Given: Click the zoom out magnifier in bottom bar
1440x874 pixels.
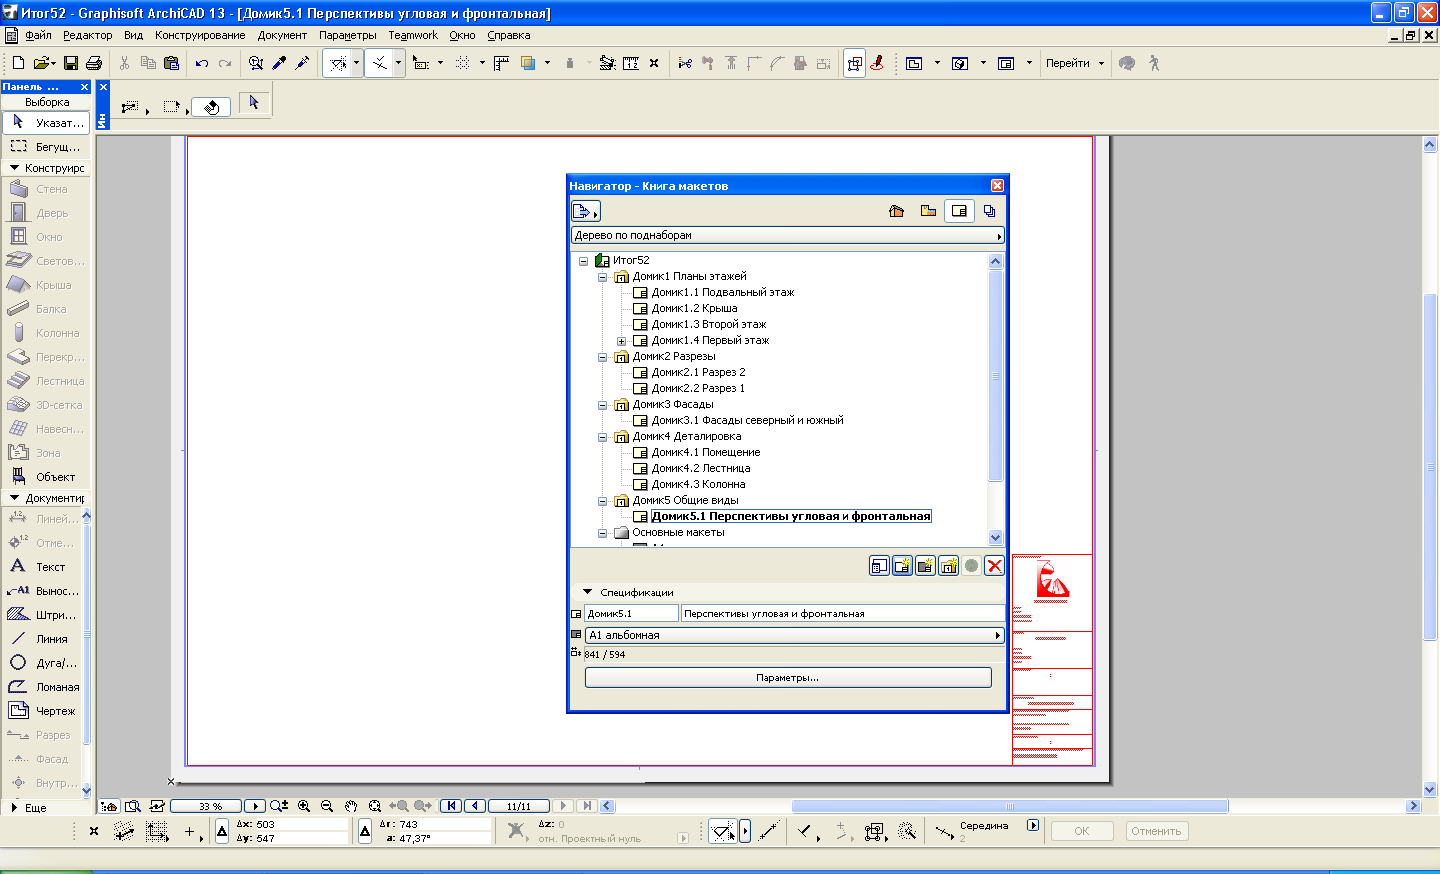Looking at the screenshot, I should [327, 806].
